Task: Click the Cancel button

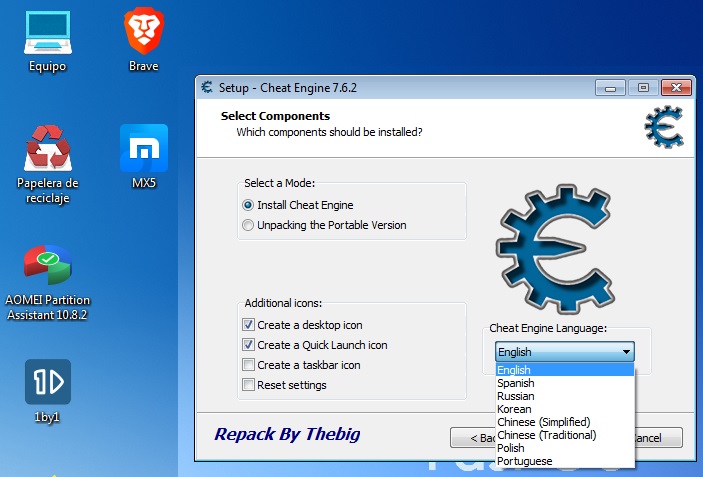Action: (x=658, y=438)
